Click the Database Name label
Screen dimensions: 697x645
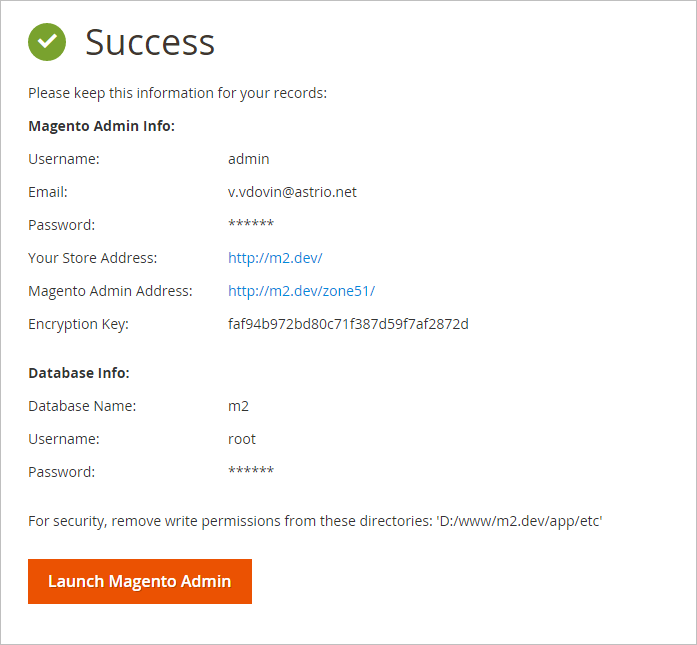[x=82, y=406]
